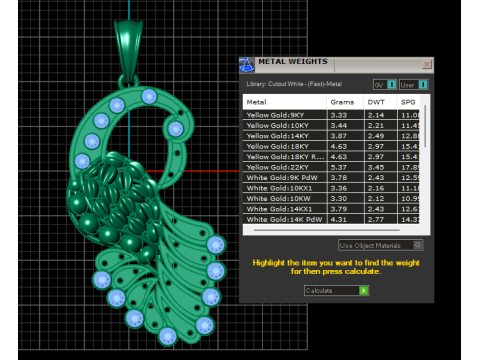The image size is (480, 360).
Task: Enable Use Object Materials option
Action: coord(380,245)
